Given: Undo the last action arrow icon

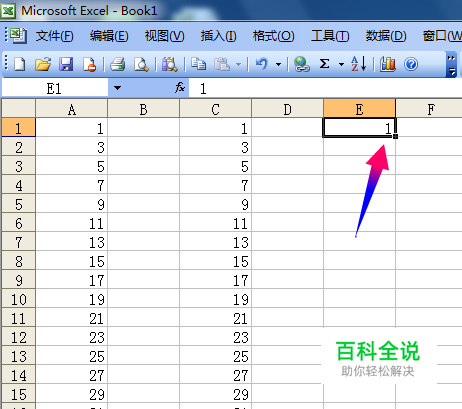Looking at the screenshot, I should pyautogui.click(x=262, y=64).
